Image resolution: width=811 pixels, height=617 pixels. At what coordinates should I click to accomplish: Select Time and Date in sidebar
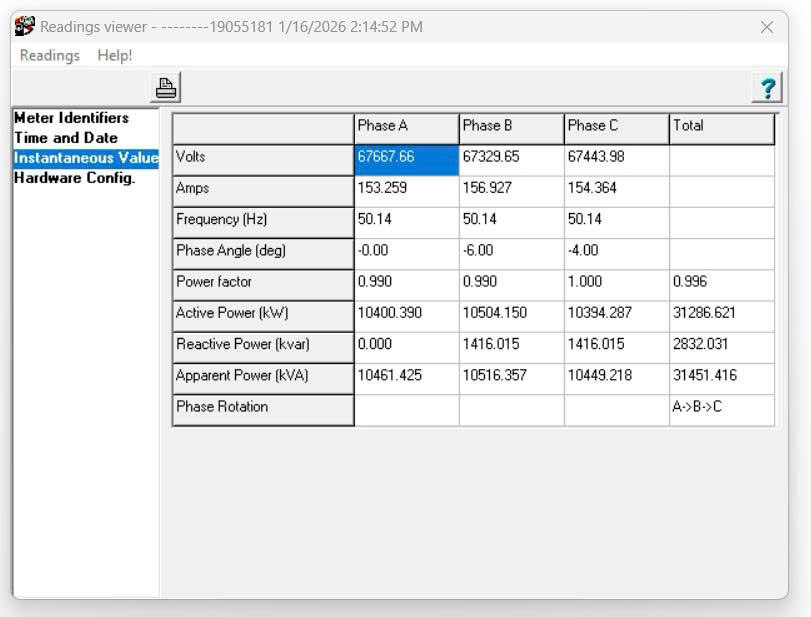[66, 138]
